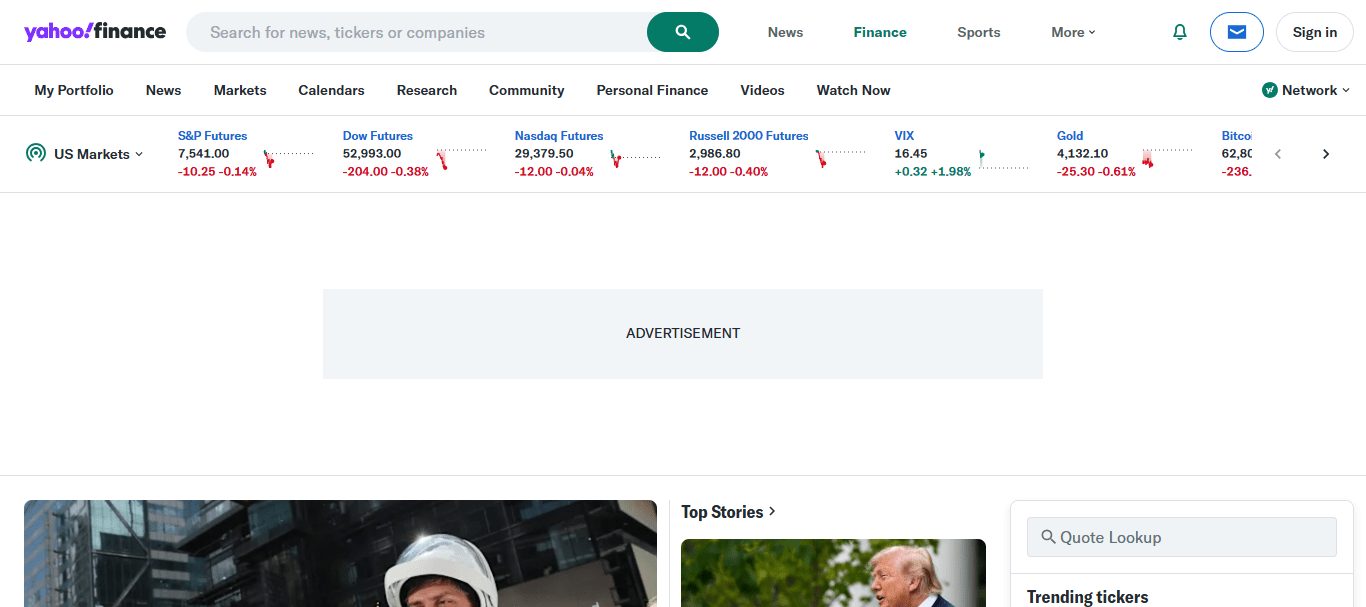
Task: Open the S&P Futures sparkline chart
Action: tap(289, 158)
